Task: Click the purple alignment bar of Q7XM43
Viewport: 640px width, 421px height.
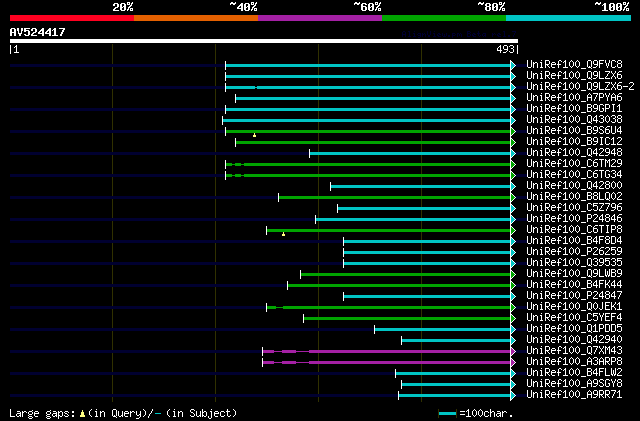Action: pos(387,352)
